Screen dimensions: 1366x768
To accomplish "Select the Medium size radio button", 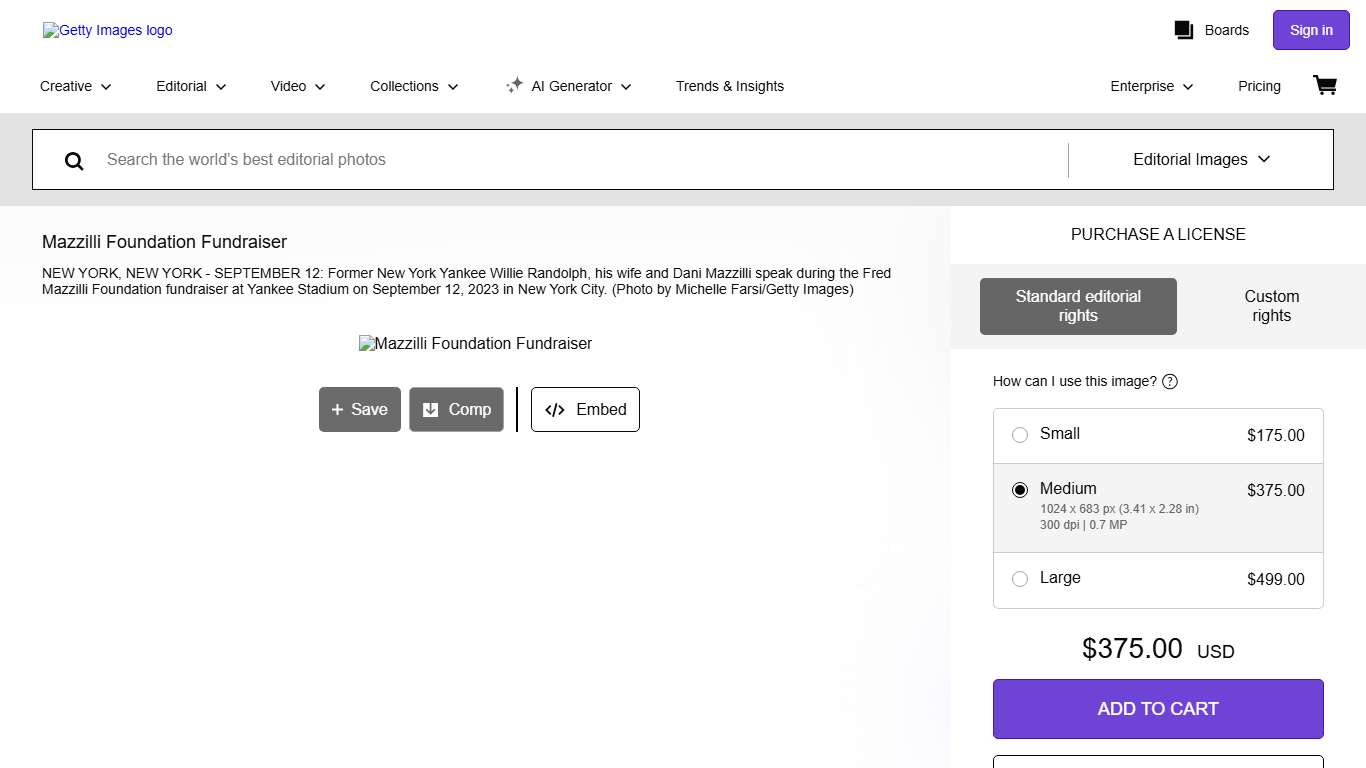I will 1020,490.
